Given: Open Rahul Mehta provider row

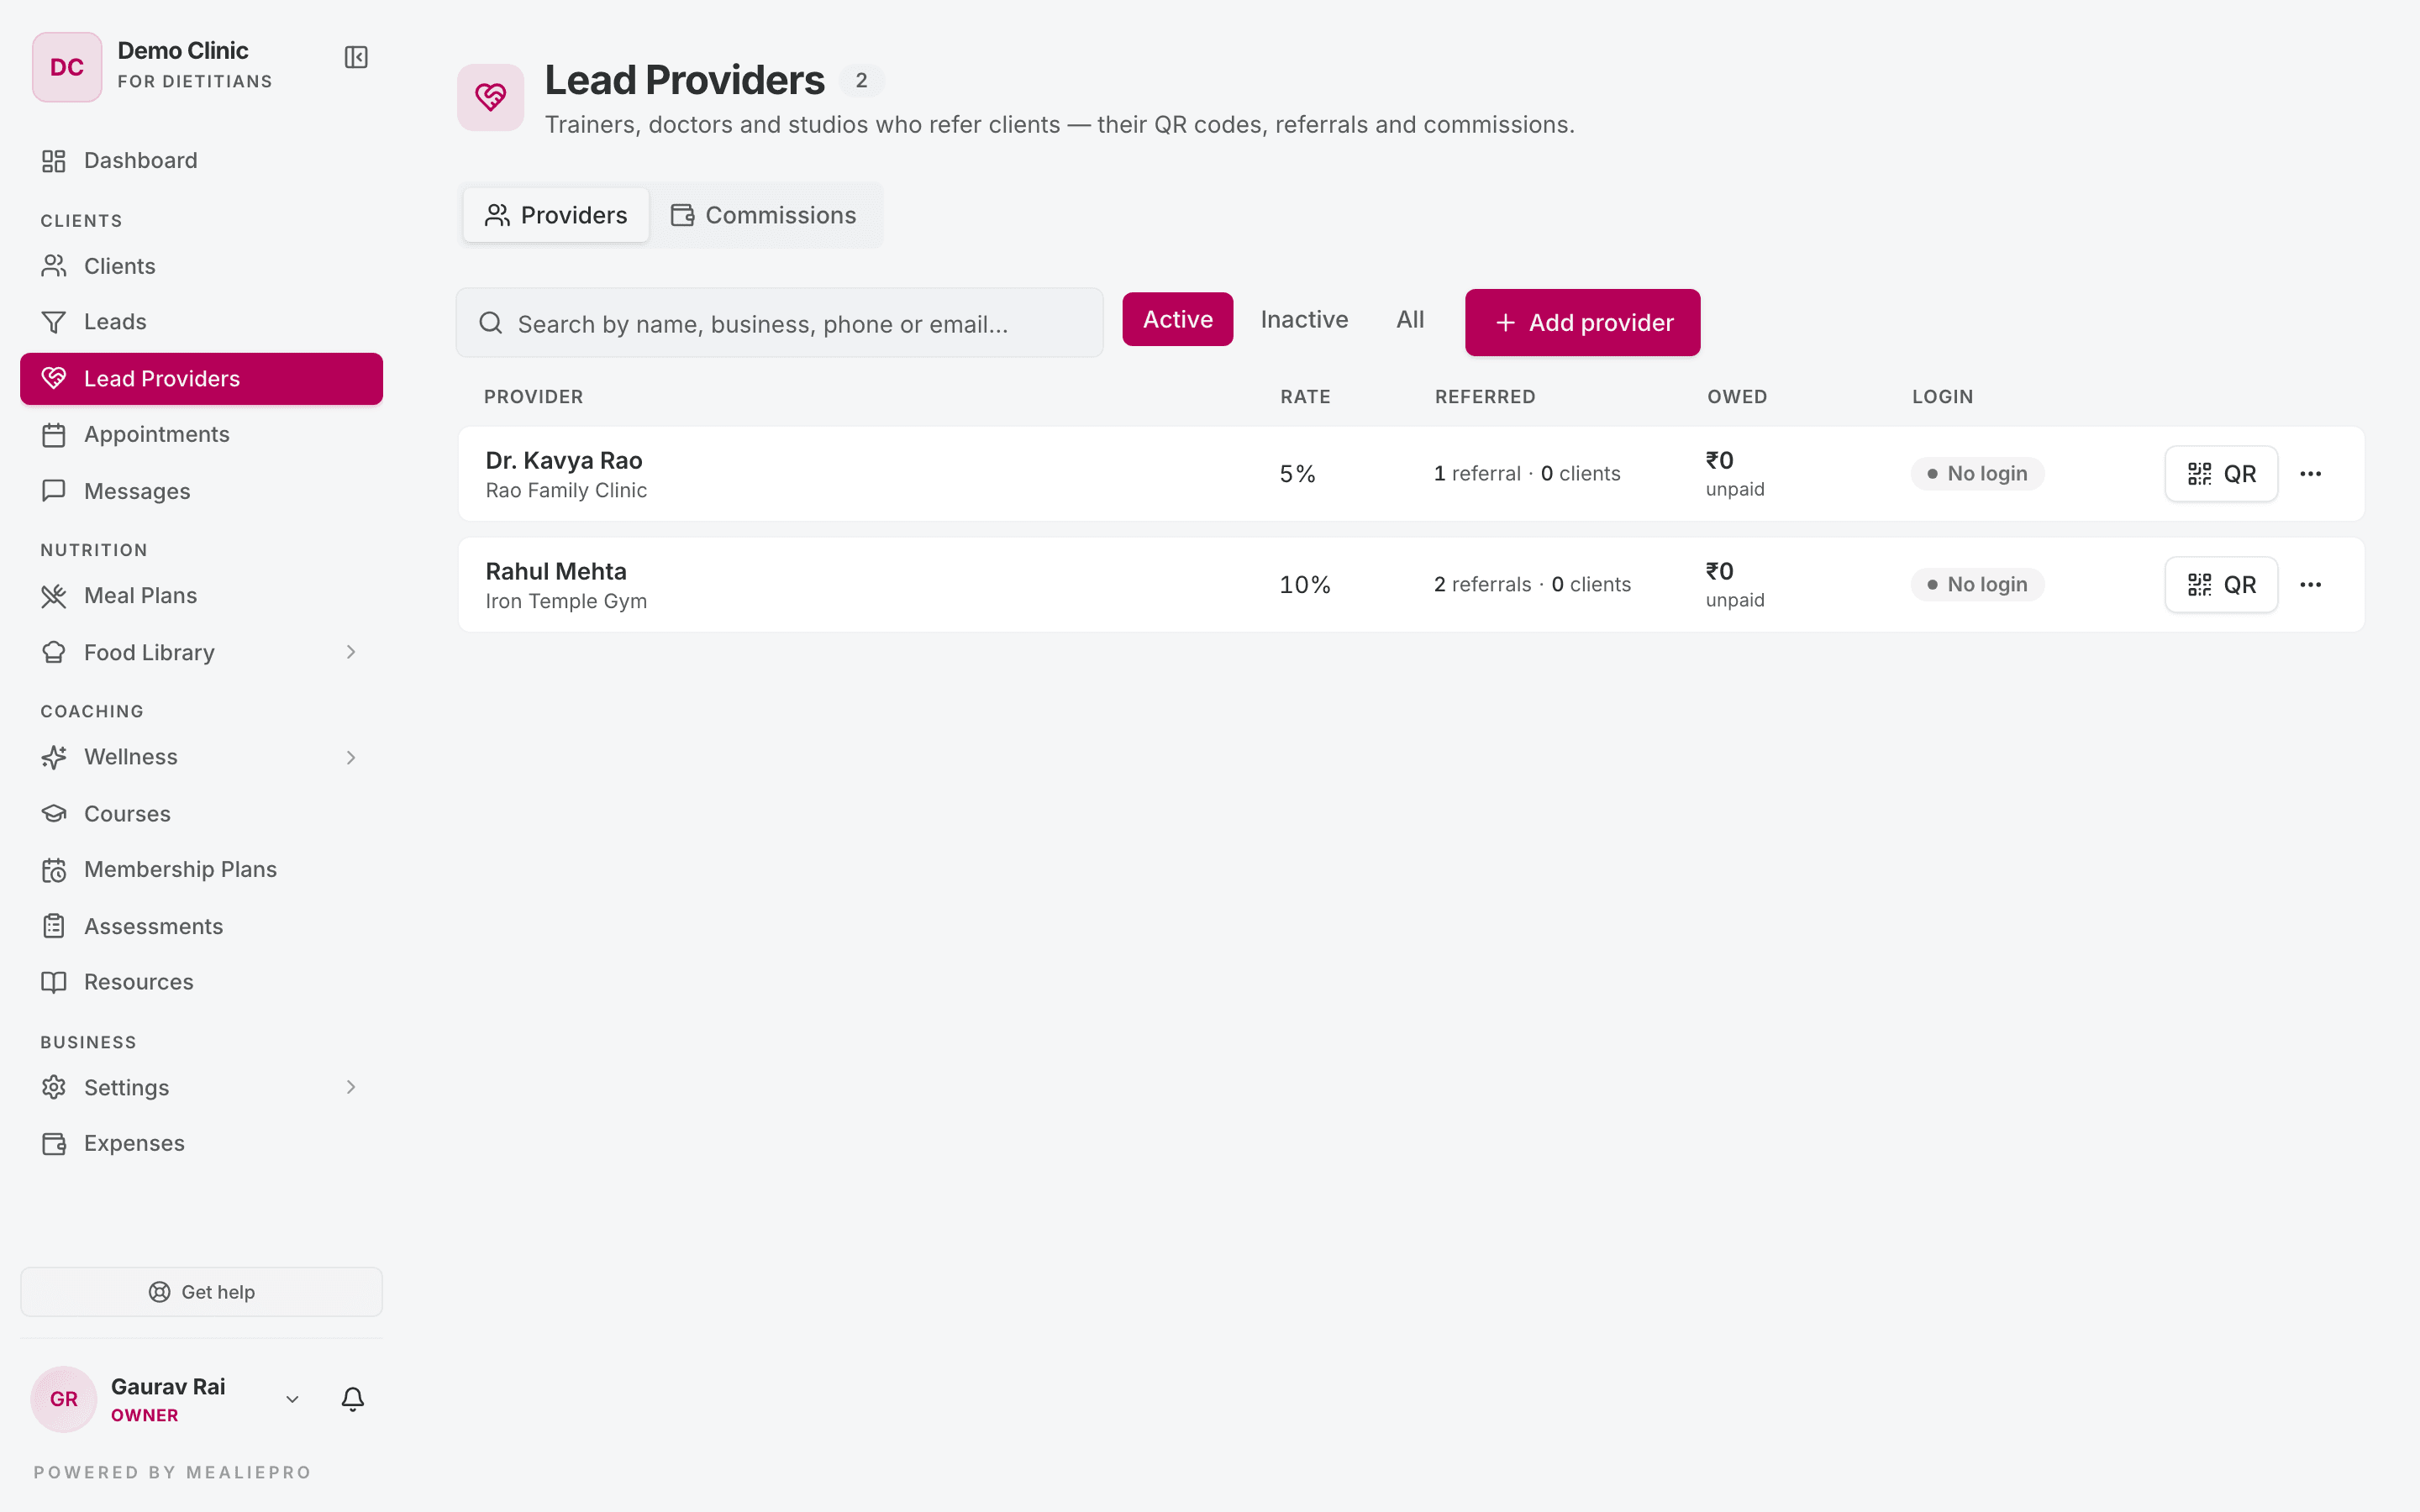Looking at the screenshot, I should [1411, 585].
